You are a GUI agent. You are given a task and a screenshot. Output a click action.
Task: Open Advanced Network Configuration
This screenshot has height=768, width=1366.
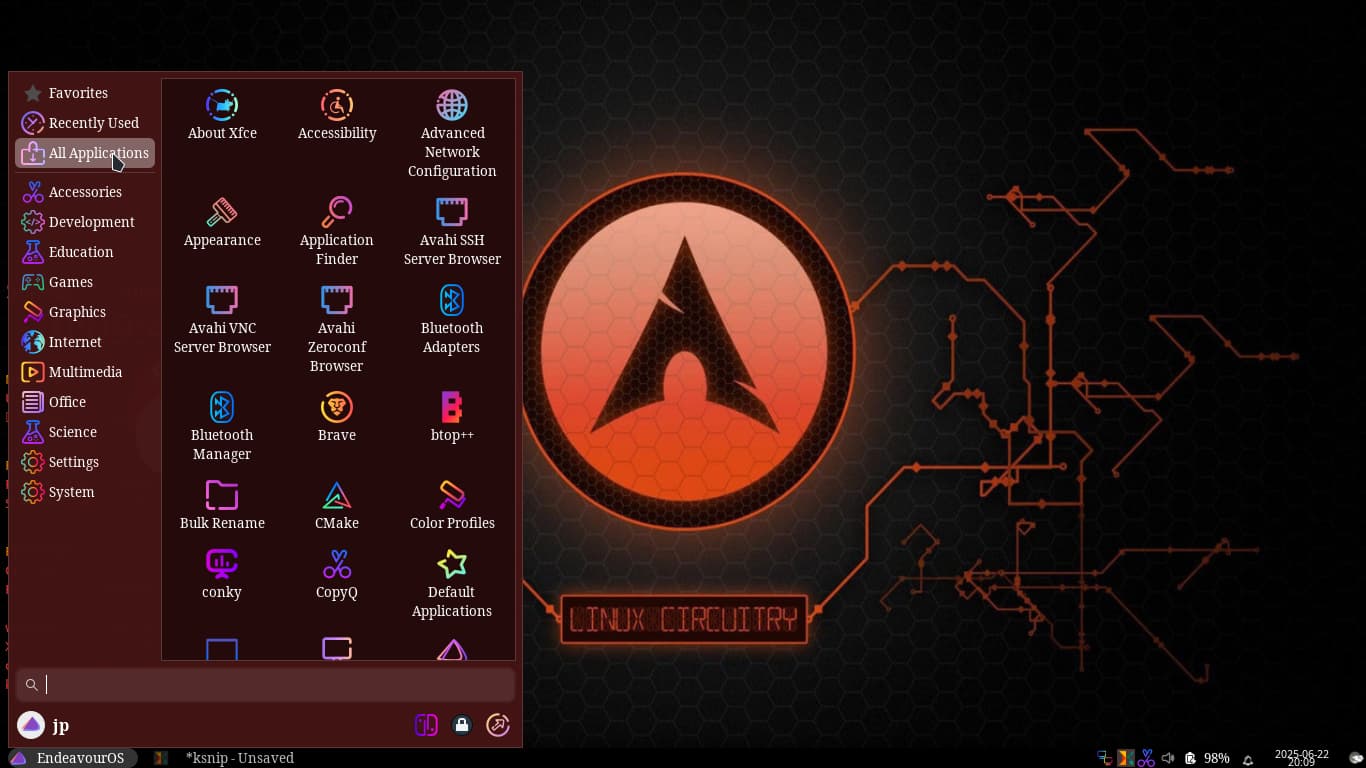point(452,106)
